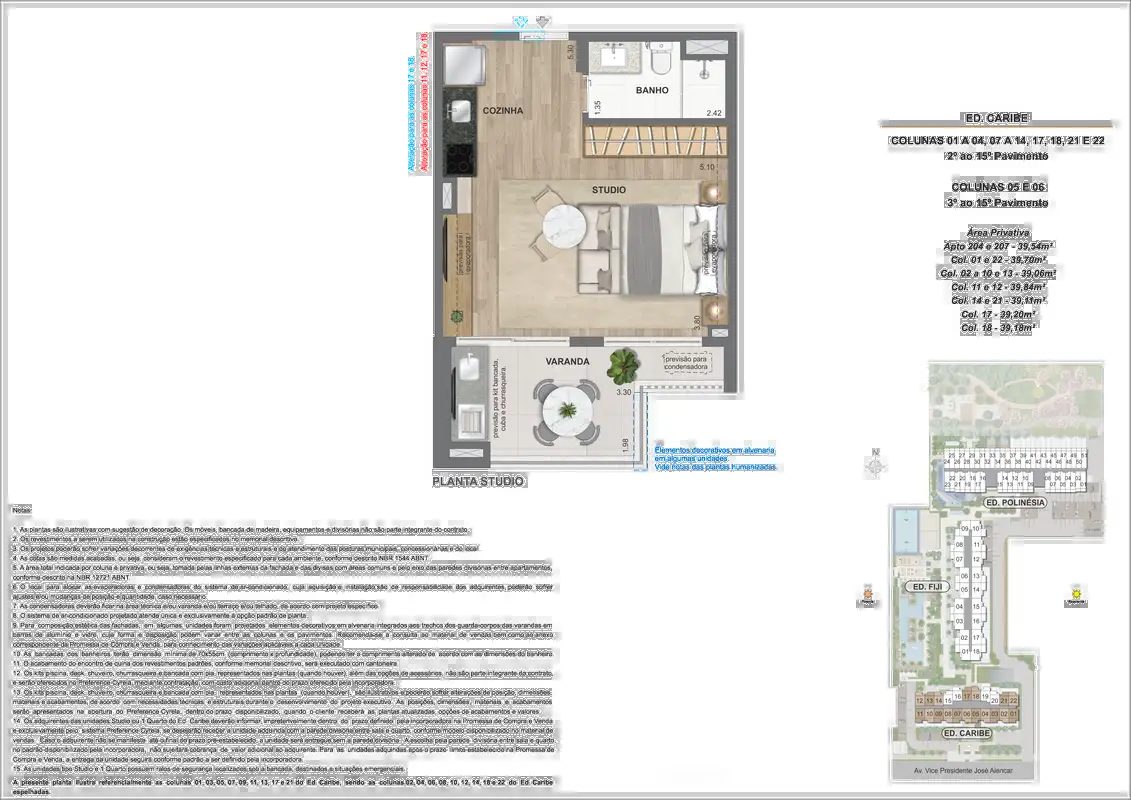This screenshot has height=800, width=1131.
Task: Select the round marble table in studio
Action: tap(565, 226)
